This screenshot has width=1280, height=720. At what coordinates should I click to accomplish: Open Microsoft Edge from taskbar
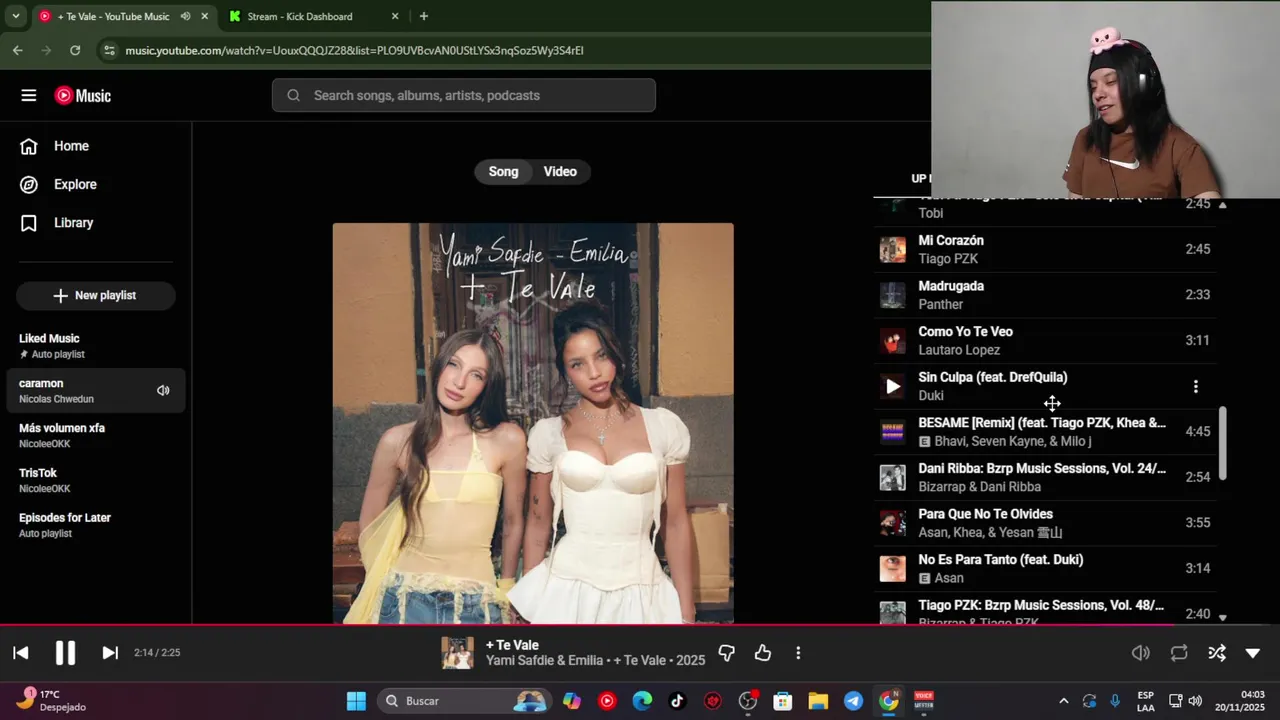coord(642,701)
